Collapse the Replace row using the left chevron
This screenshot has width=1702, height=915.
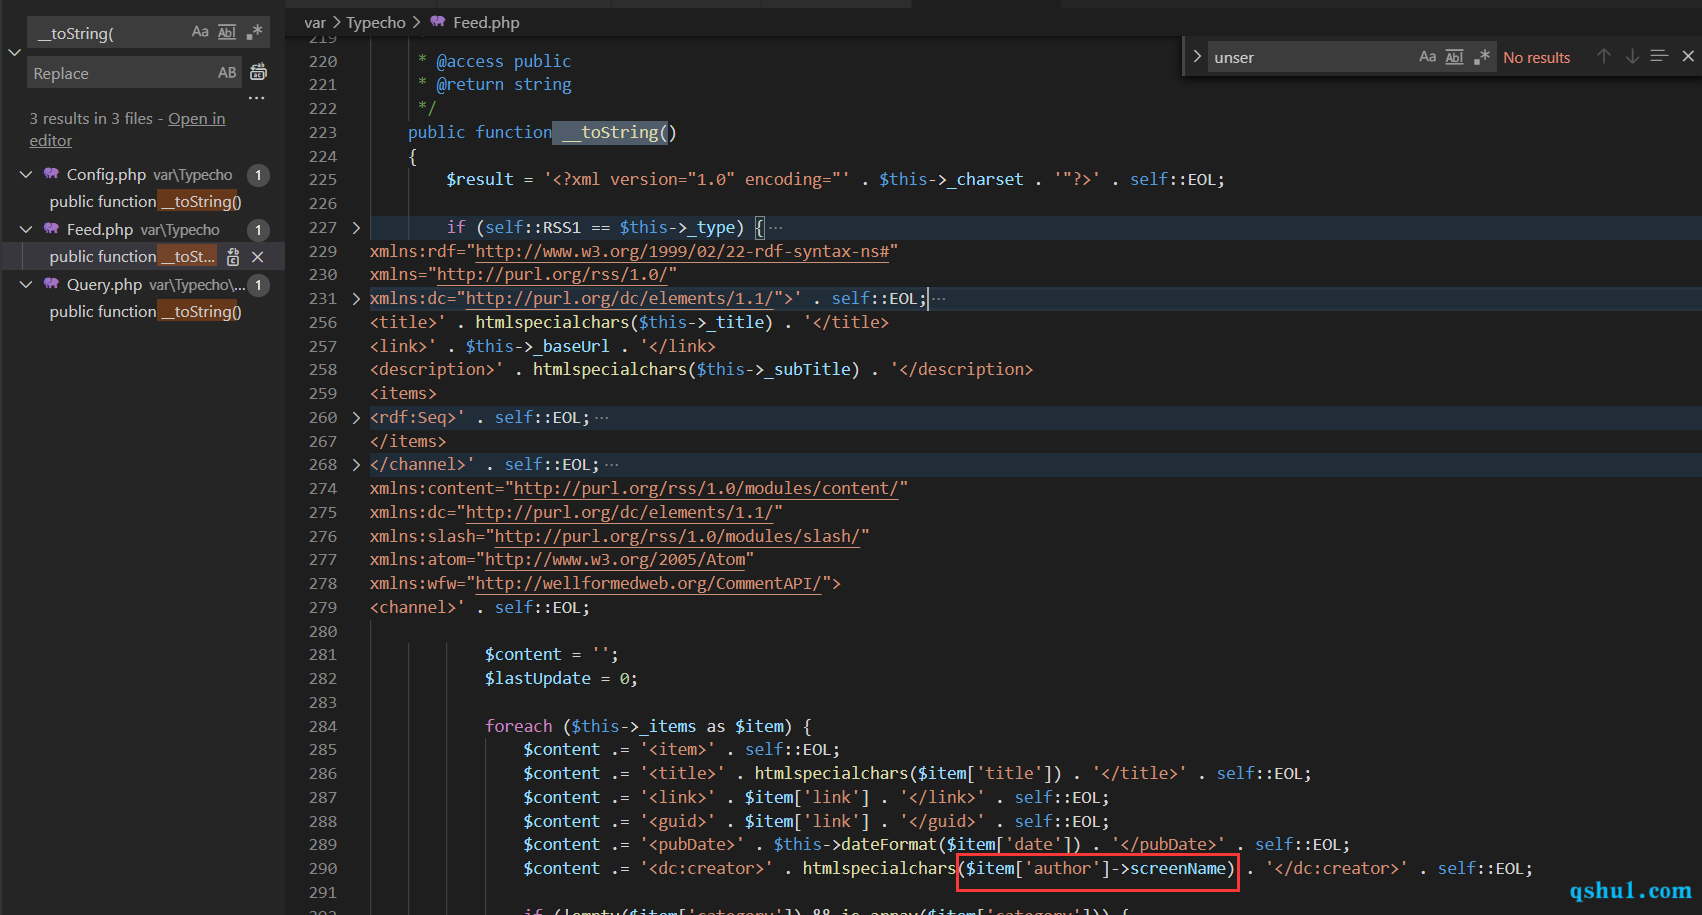point(14,52)
